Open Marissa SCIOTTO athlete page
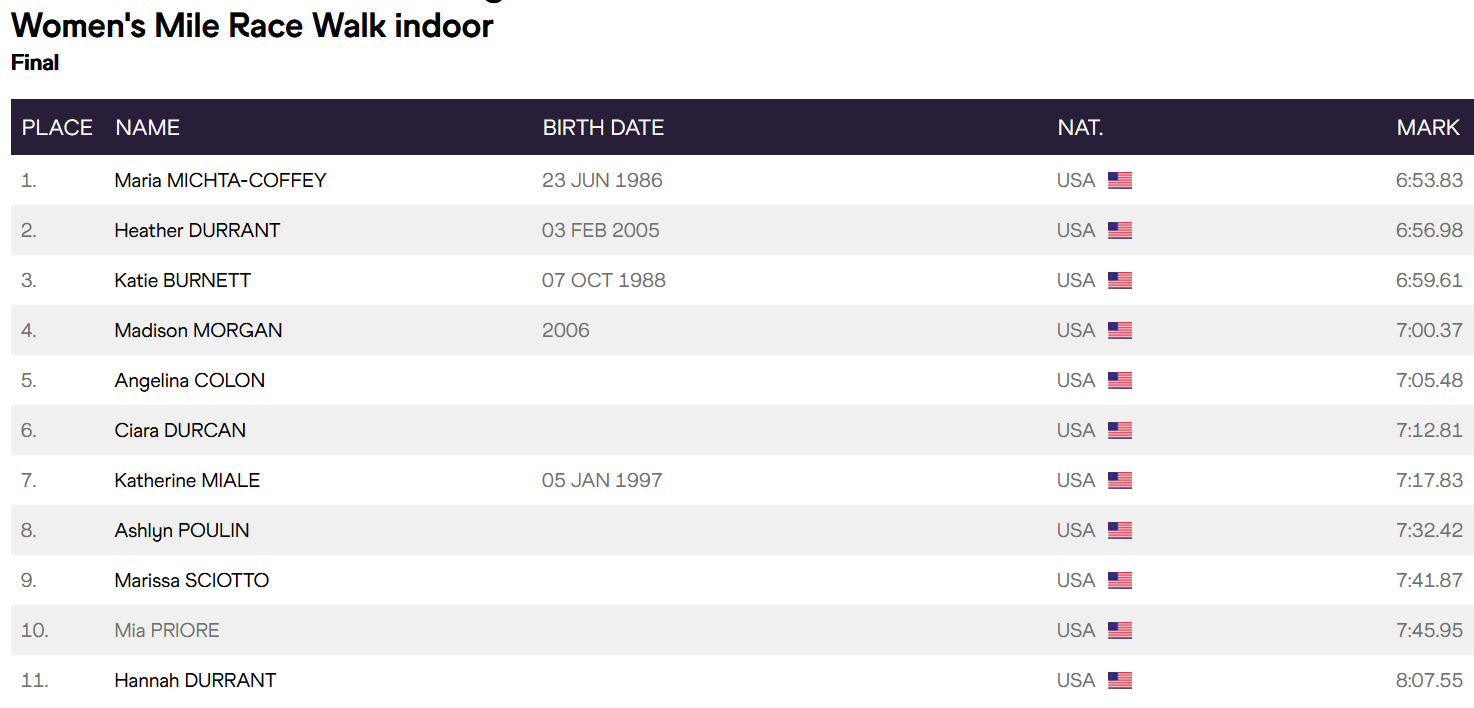 pyautogui.click(x=192, y=580)
